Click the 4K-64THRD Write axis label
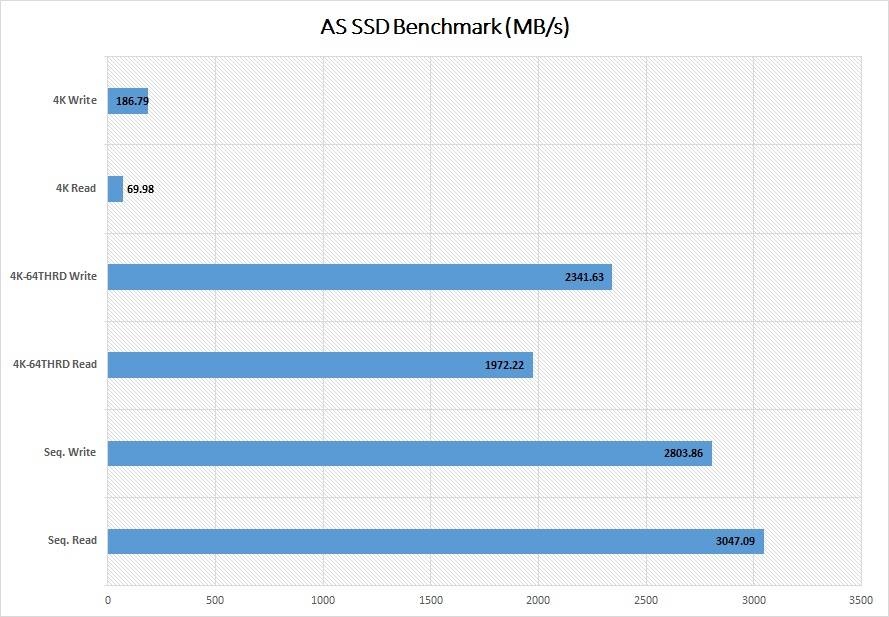 (x=53, y=276)
